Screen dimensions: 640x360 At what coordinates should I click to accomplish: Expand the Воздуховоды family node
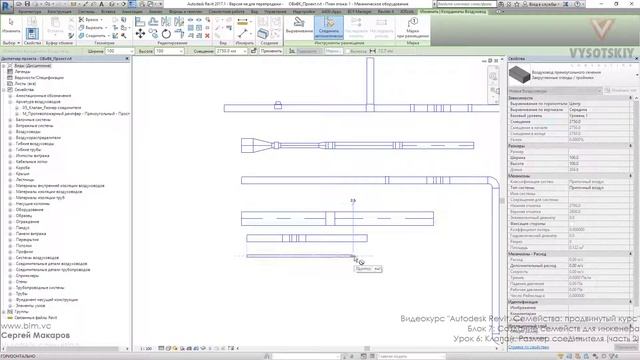pos(10,131)
